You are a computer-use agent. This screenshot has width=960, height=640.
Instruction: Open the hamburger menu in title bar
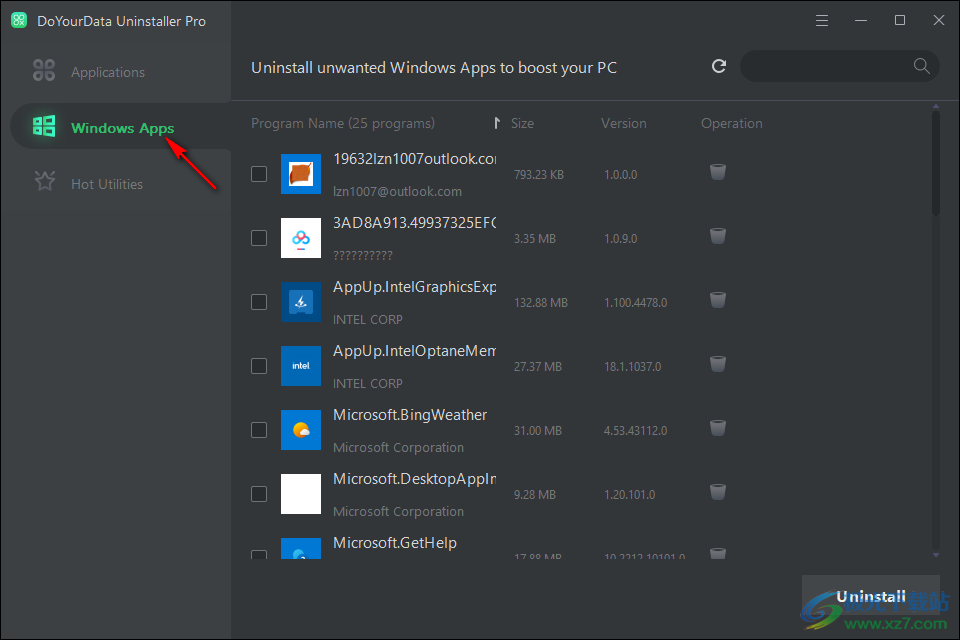point(822,21)
